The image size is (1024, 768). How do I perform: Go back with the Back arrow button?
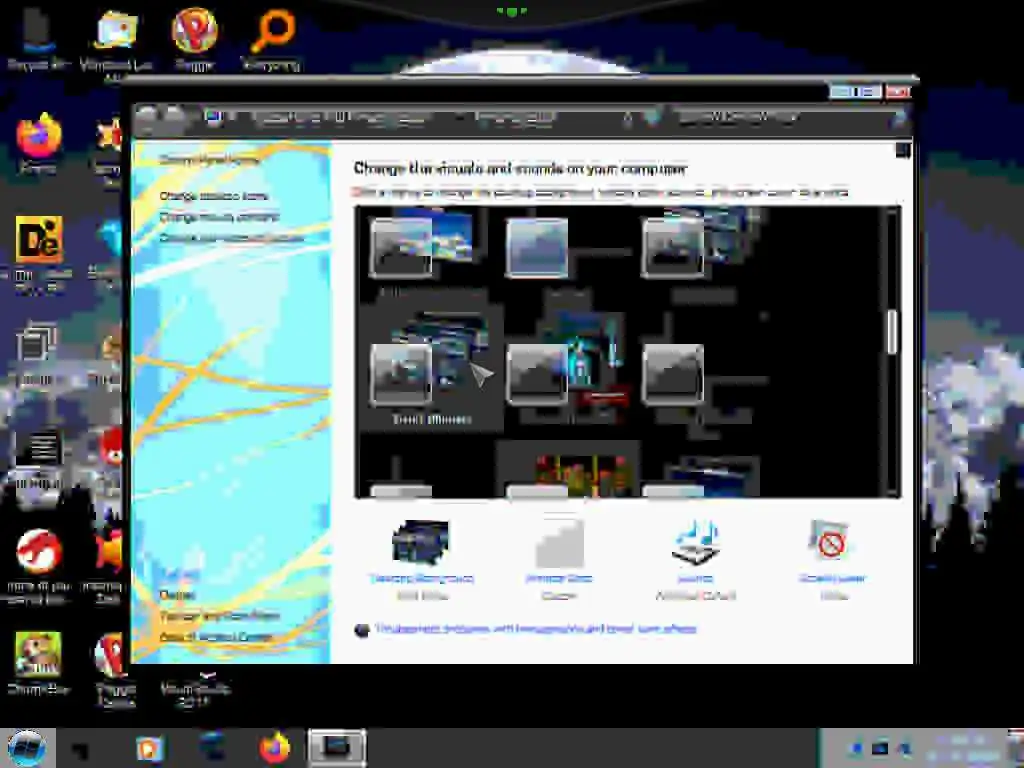(x=147, y=118)
